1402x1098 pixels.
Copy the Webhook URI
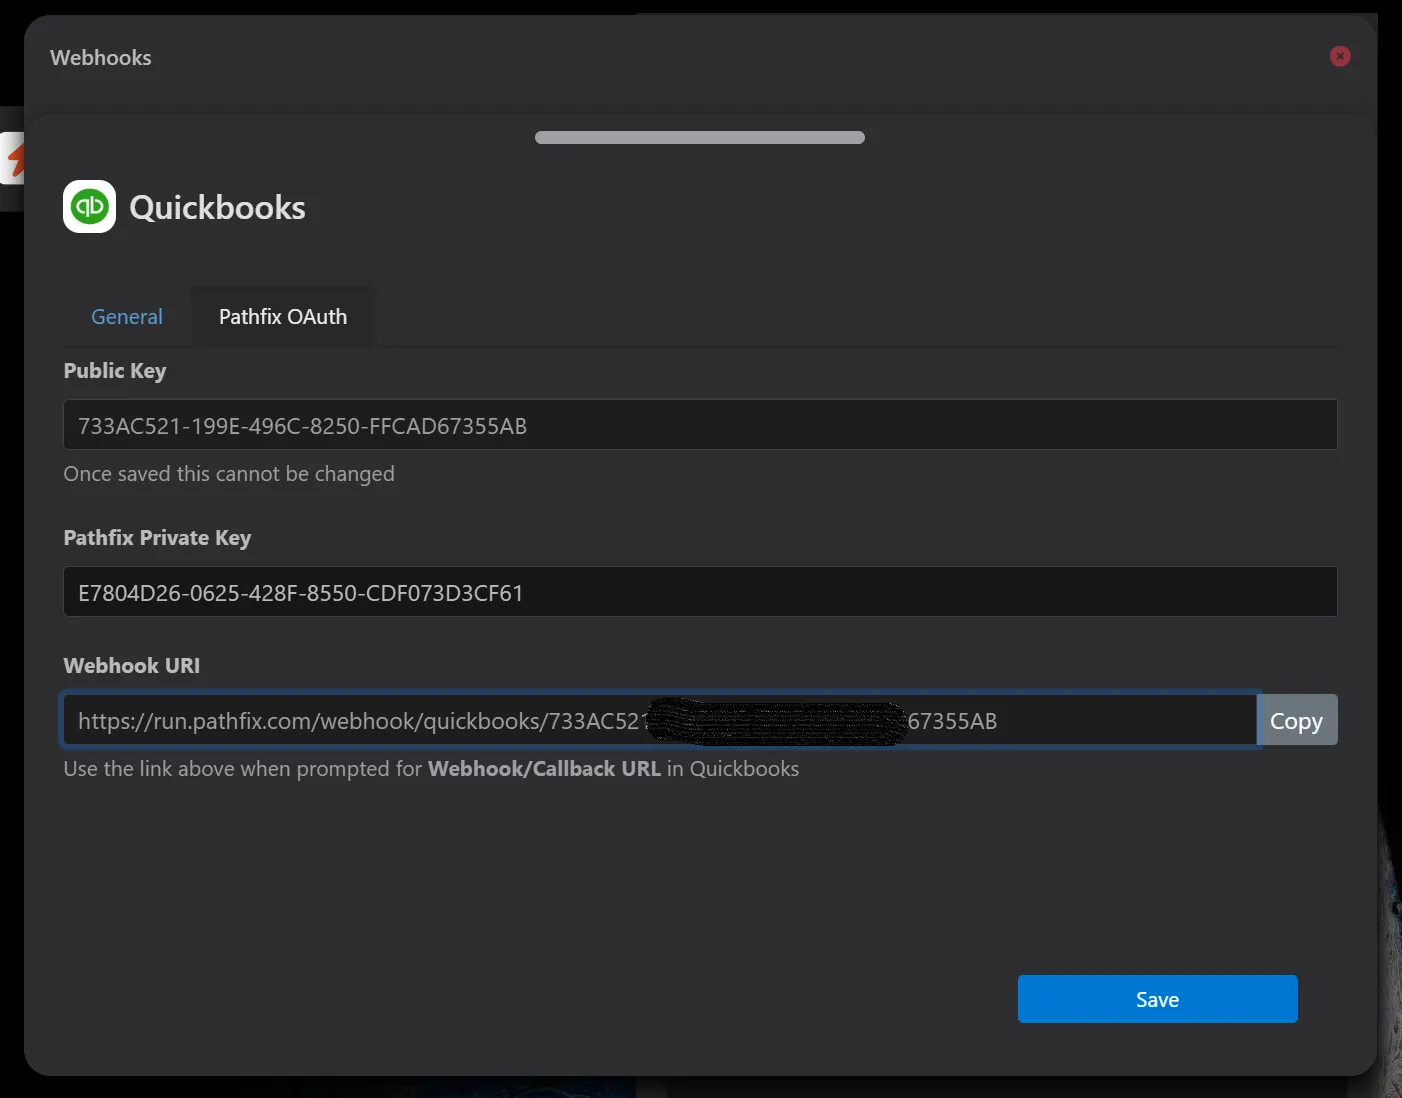pos(1297,720)
